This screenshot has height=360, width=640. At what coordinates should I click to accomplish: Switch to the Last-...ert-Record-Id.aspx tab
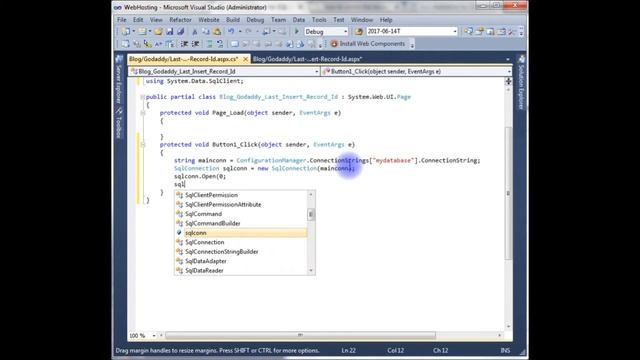307,59
